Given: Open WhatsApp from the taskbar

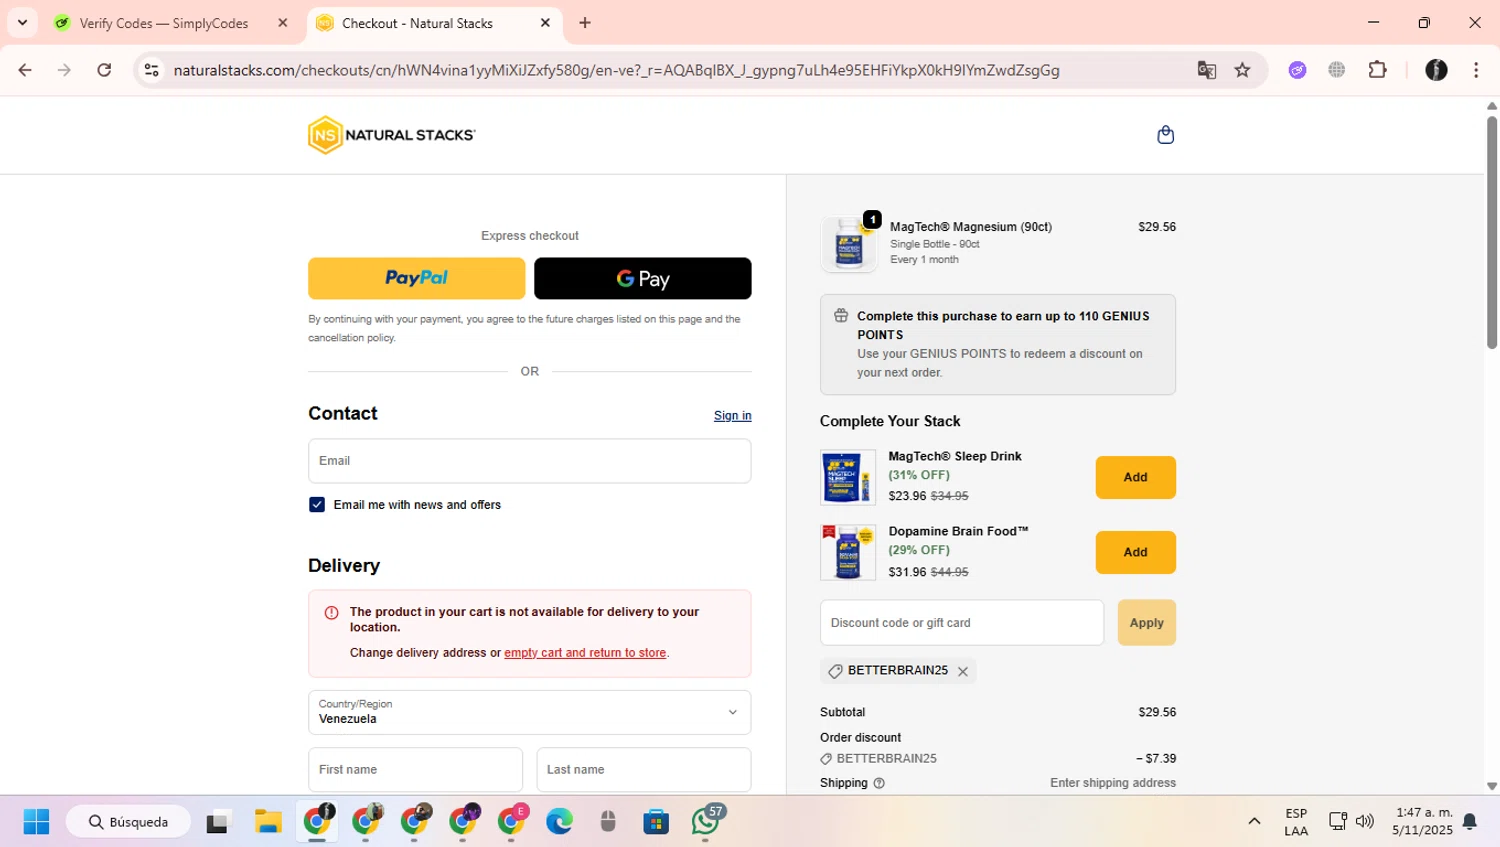Looking at the screenshot, I should 706,822.
